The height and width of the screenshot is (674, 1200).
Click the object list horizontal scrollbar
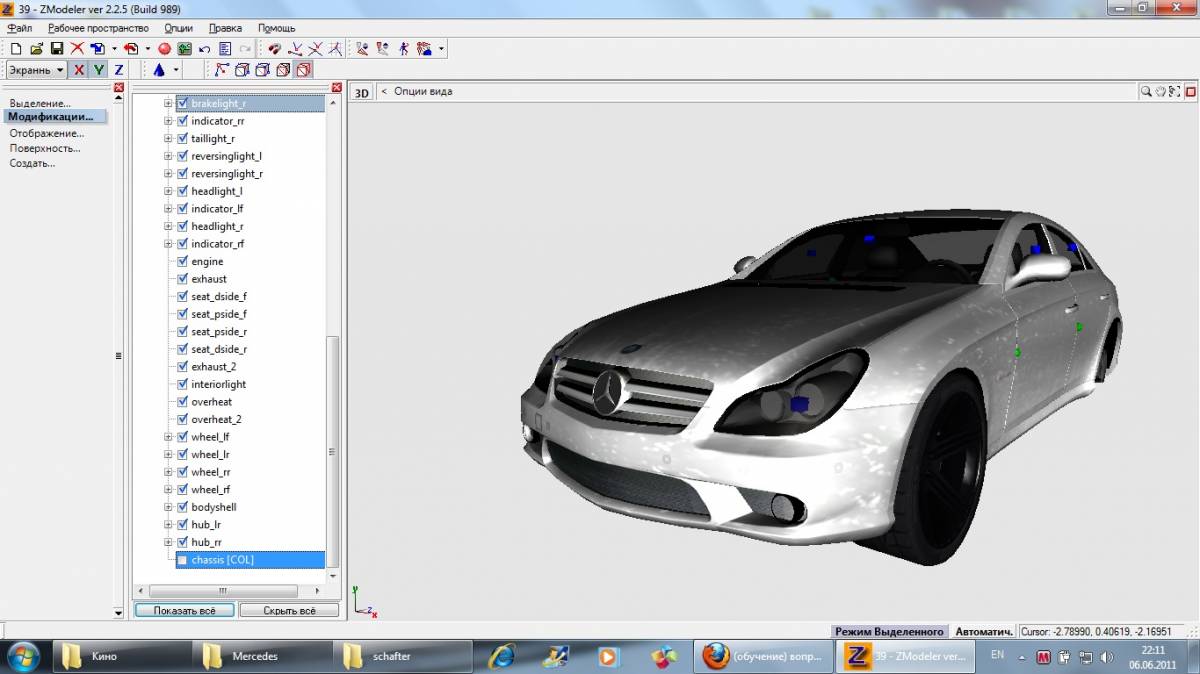coord(222,591)
